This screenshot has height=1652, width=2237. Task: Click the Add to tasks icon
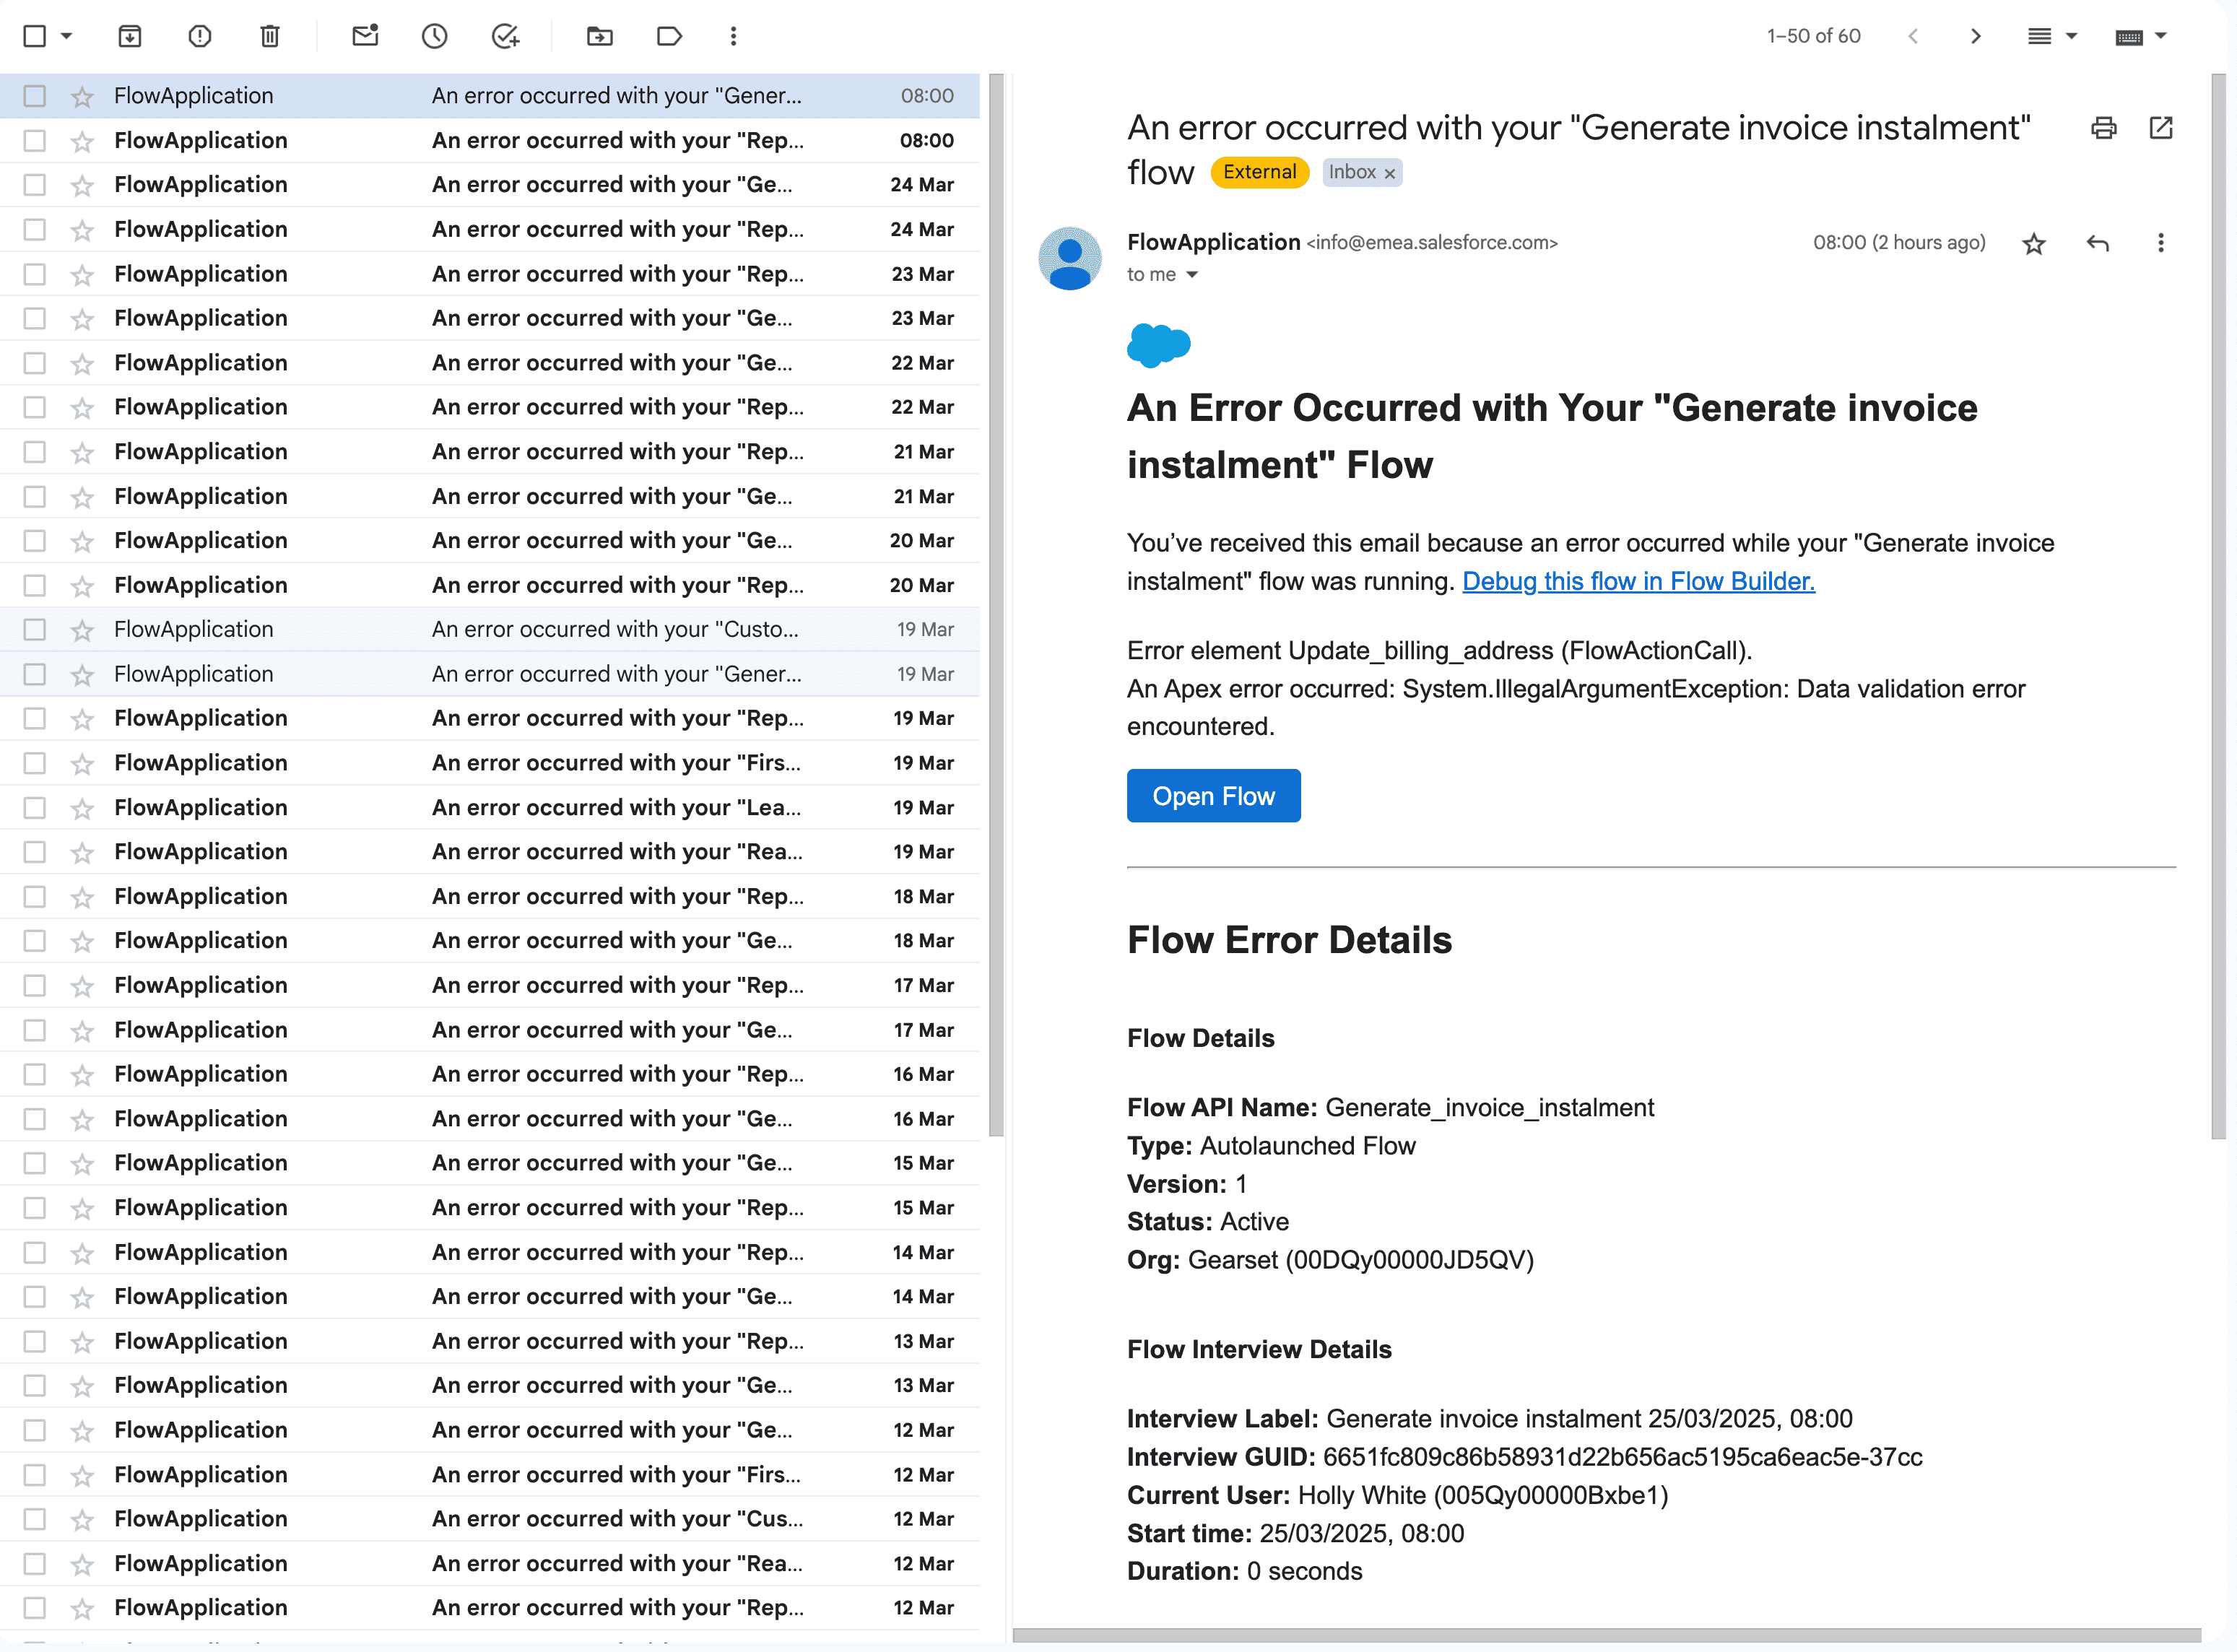(506, 37)
